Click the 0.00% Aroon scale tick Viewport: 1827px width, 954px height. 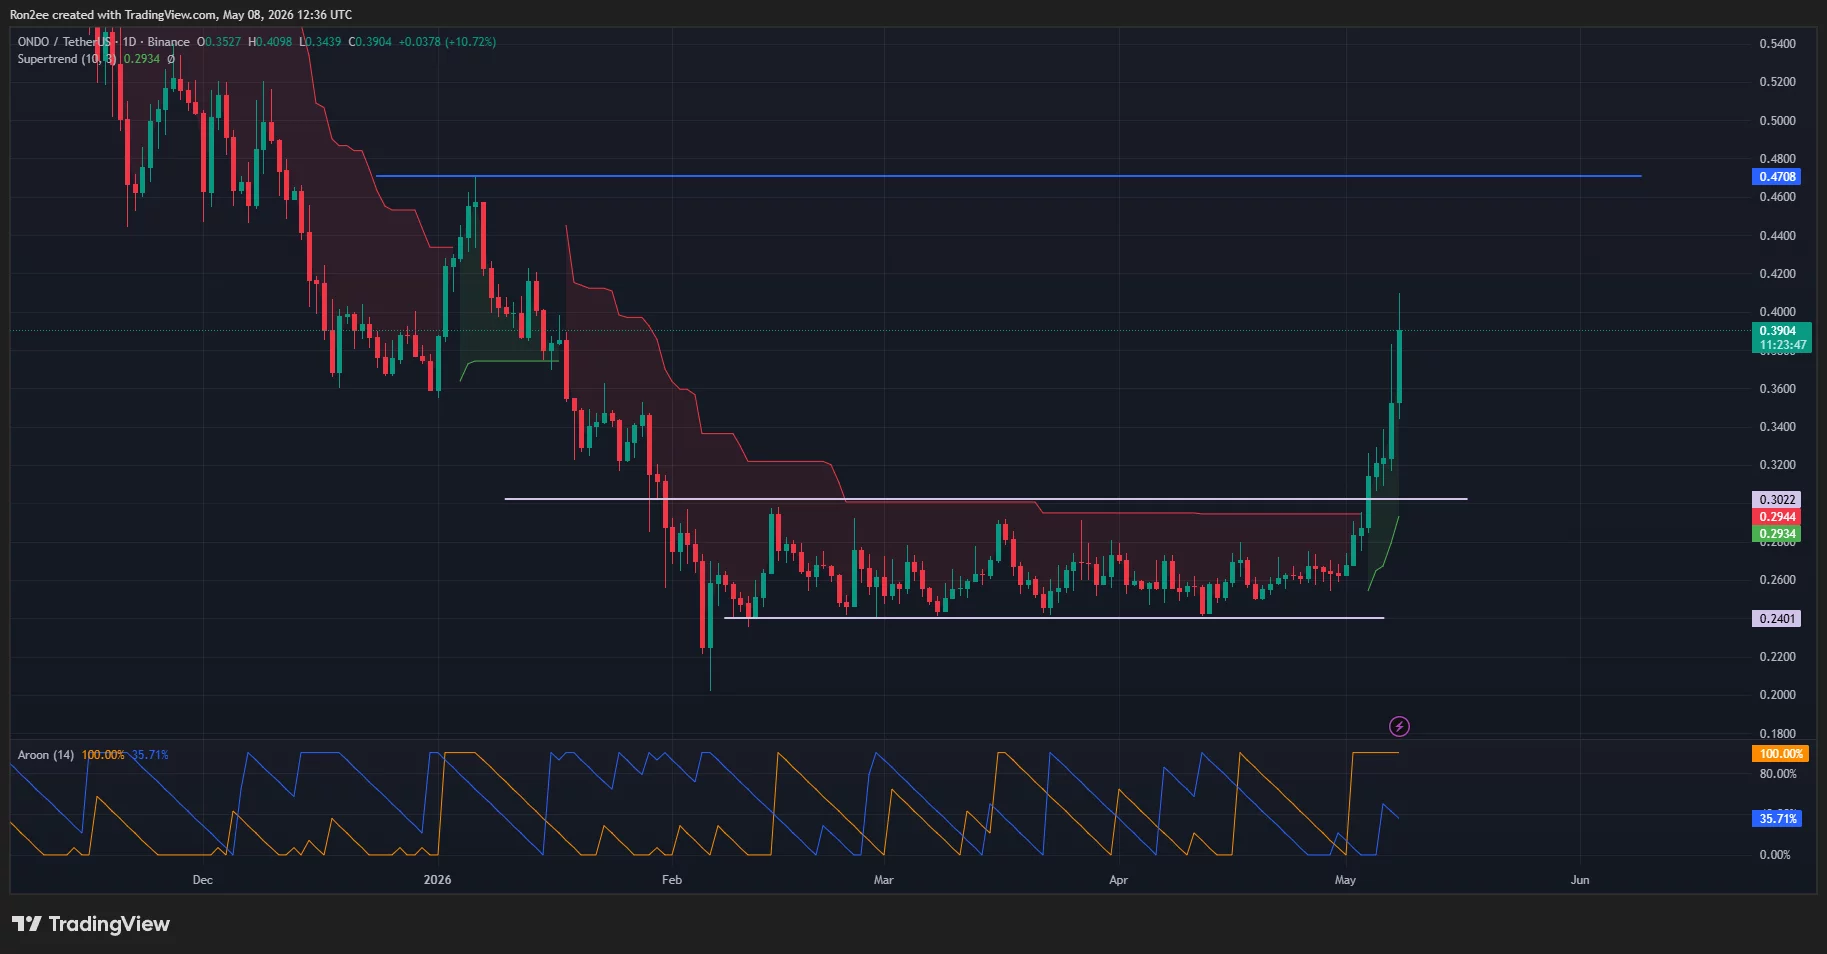(1775, 855)
